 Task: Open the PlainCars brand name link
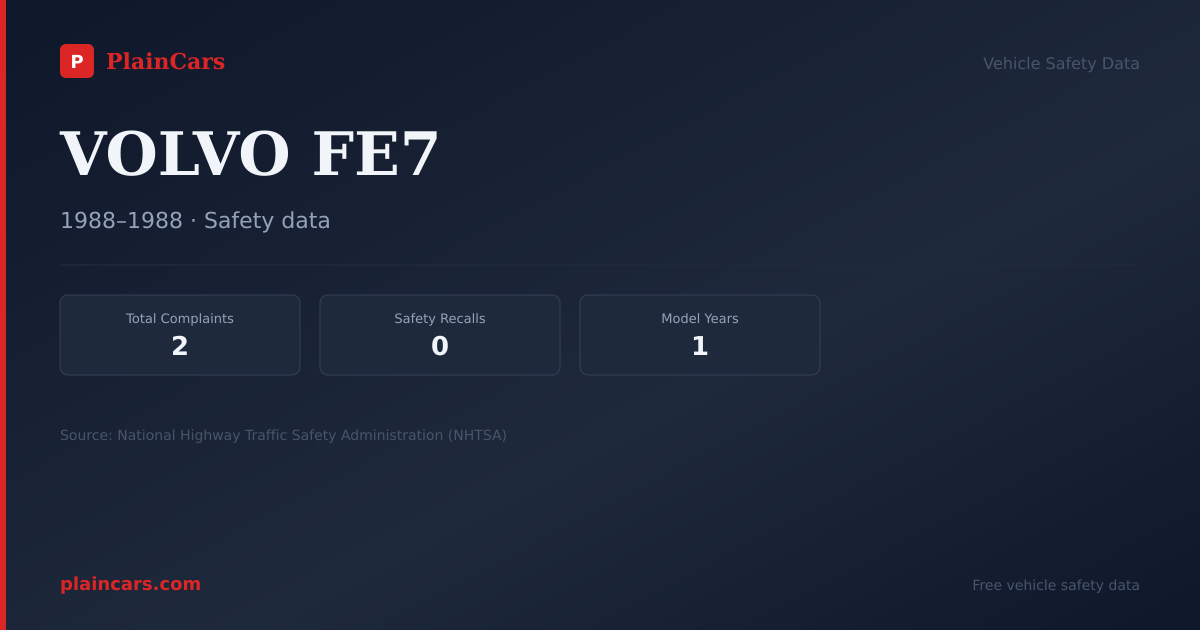pyautogui.click(x=165, y=62)
